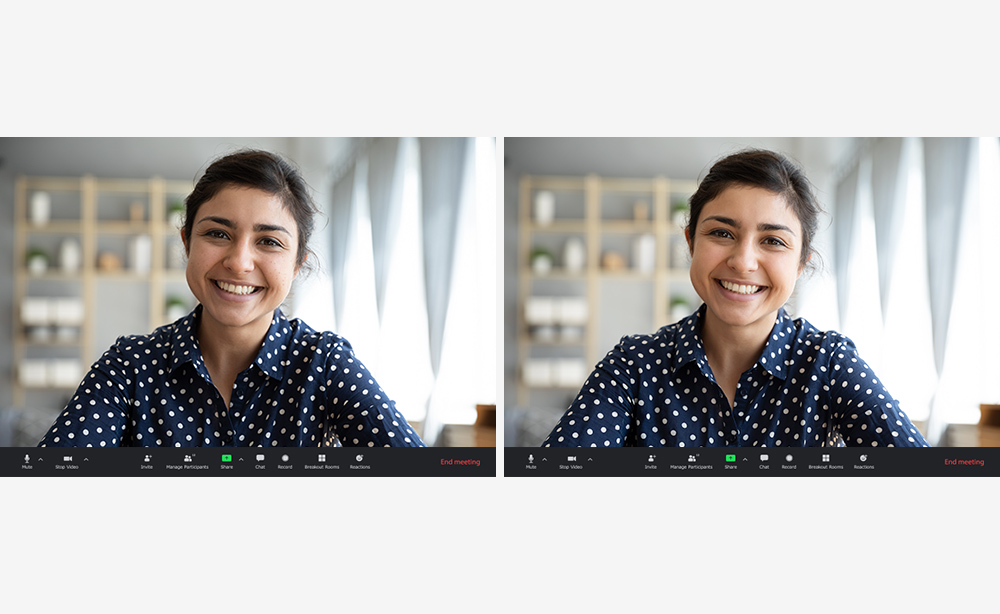Click Invite icon in right meeting window
The width and height of the screenshot is (1000, 614).
coord(651,459)
